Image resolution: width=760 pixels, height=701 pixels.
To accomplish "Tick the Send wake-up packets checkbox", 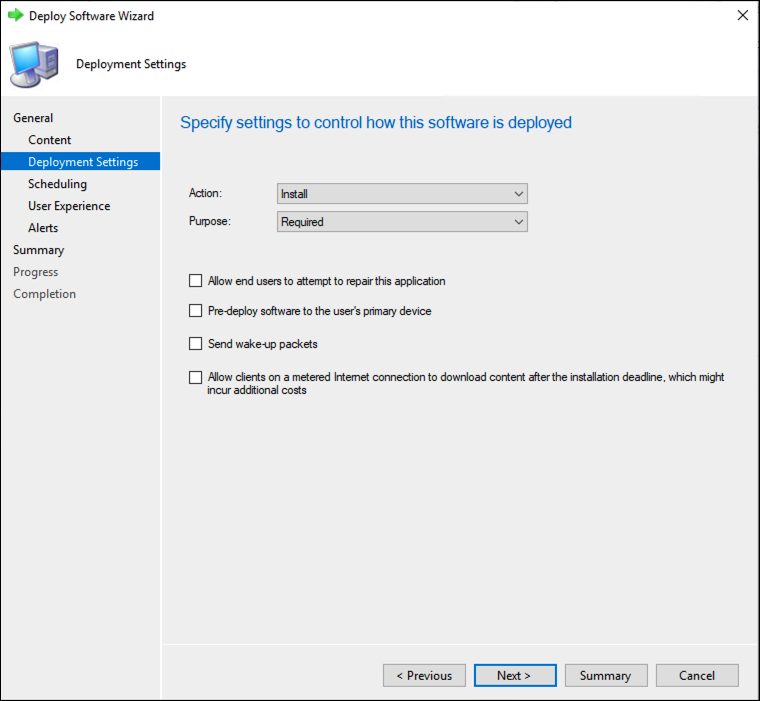I will pyautogui.click(x=195, y=344).
